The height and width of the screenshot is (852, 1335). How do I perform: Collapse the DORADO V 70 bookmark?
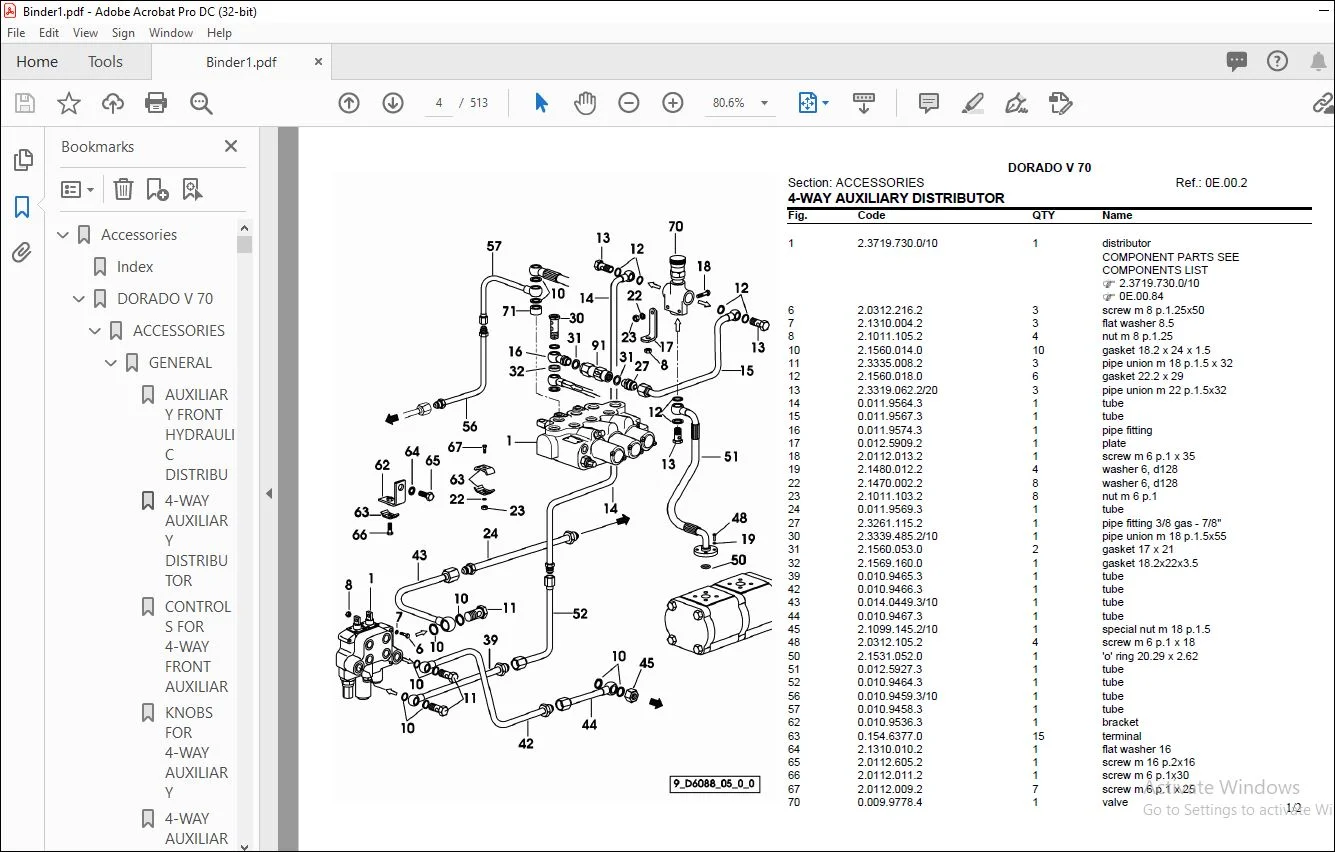pos(80,299)
